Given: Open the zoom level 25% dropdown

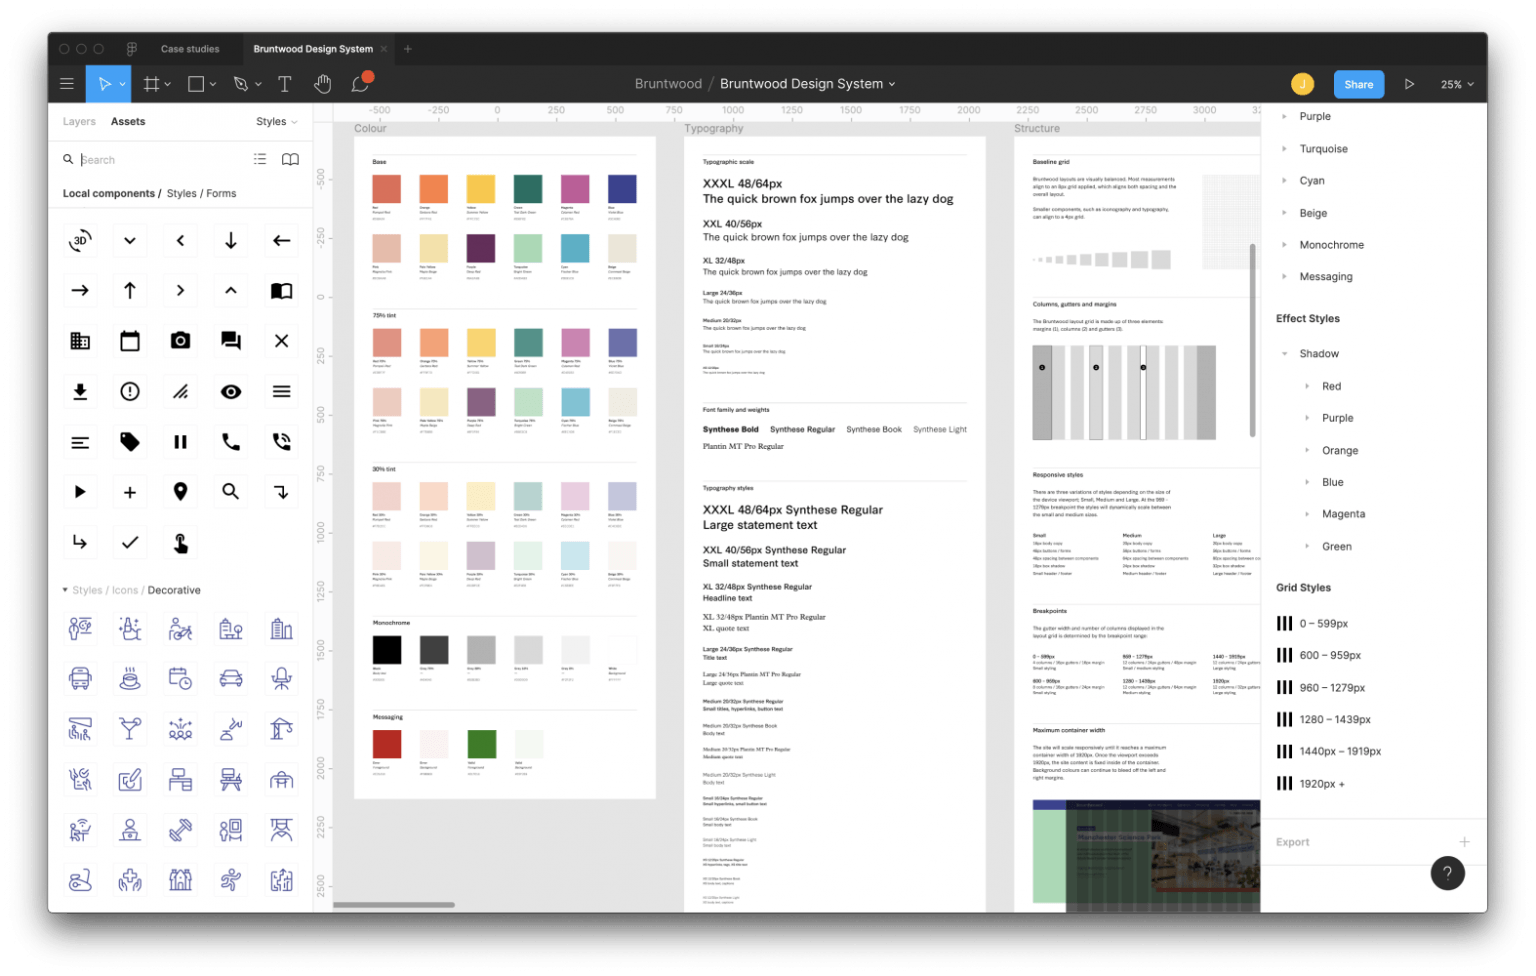Looking at the screenshot, I should (x=1457, y=84).
